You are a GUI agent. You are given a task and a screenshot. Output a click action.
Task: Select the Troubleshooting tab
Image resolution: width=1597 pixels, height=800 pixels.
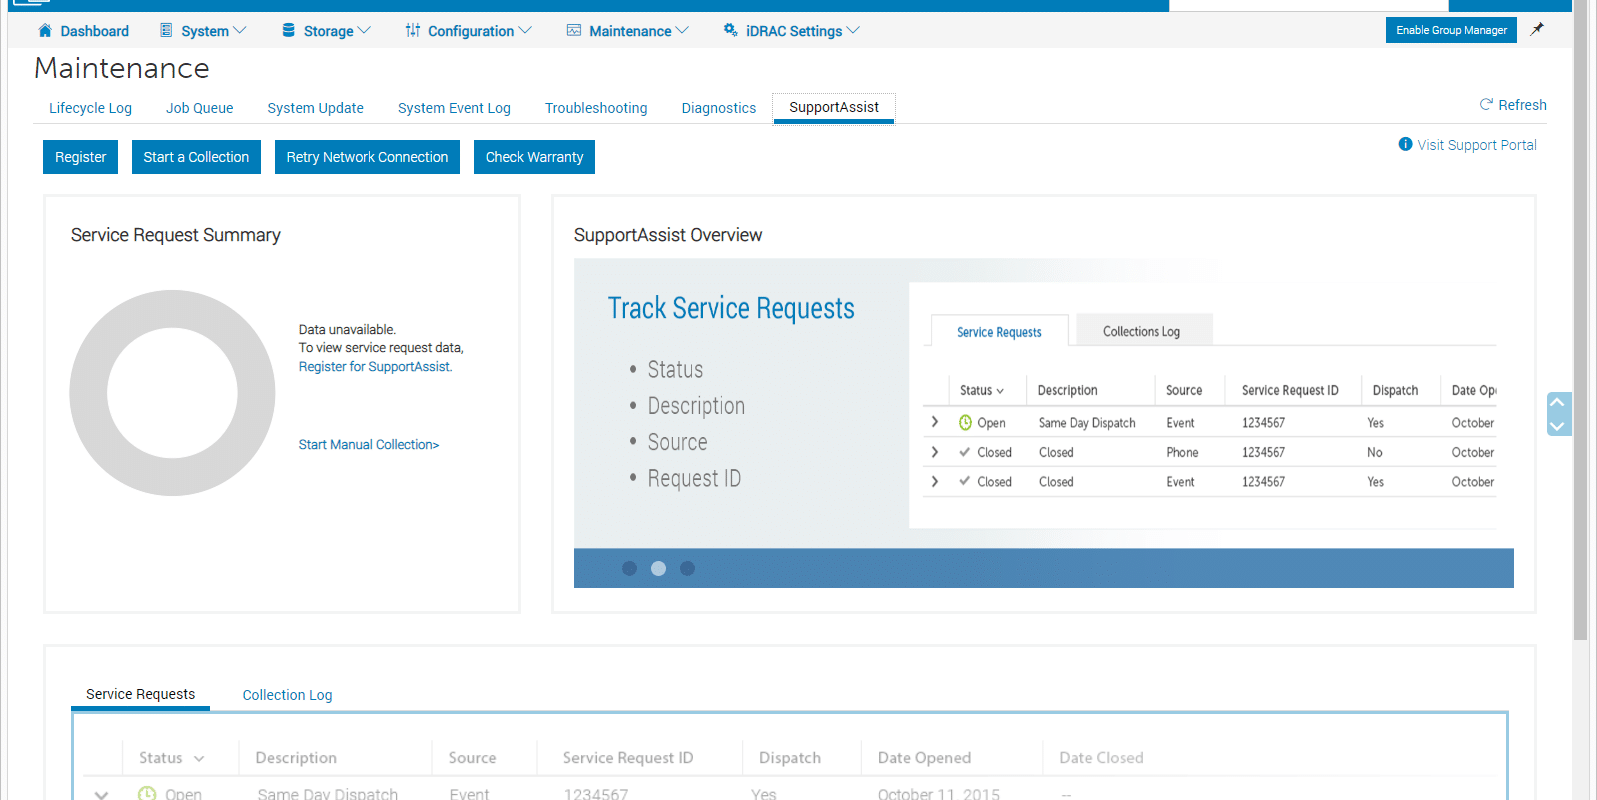click(596, 108)
